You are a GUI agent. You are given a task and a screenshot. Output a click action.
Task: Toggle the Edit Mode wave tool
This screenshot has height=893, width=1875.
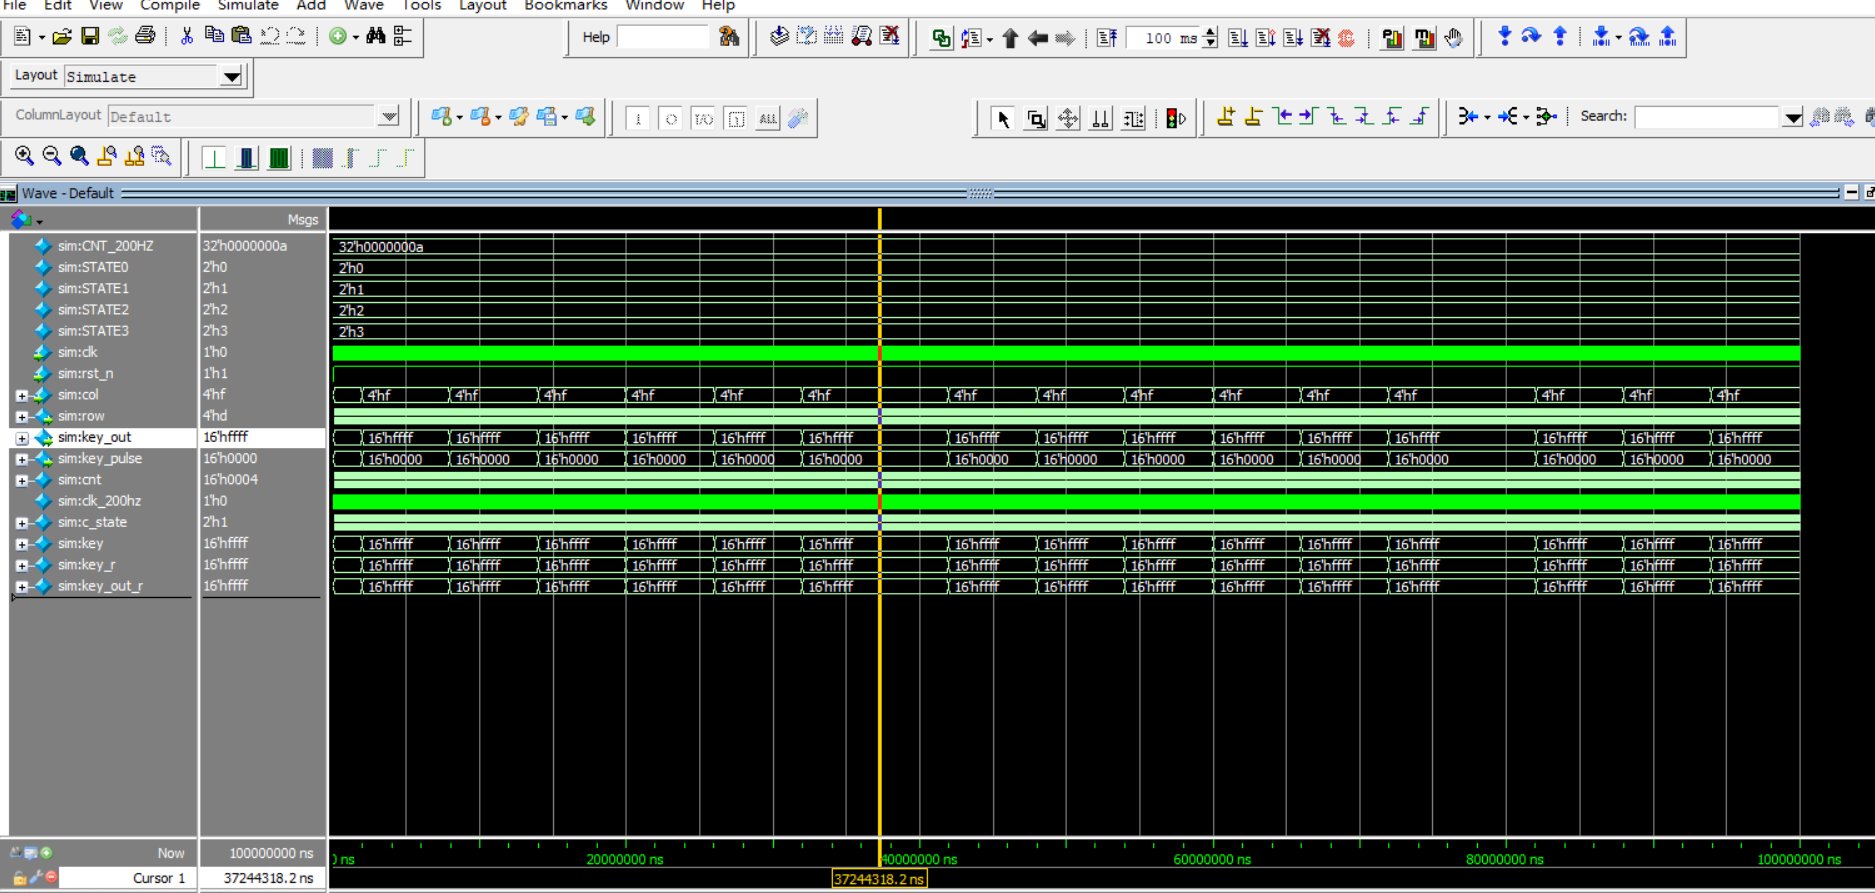tap(1133, 119)
